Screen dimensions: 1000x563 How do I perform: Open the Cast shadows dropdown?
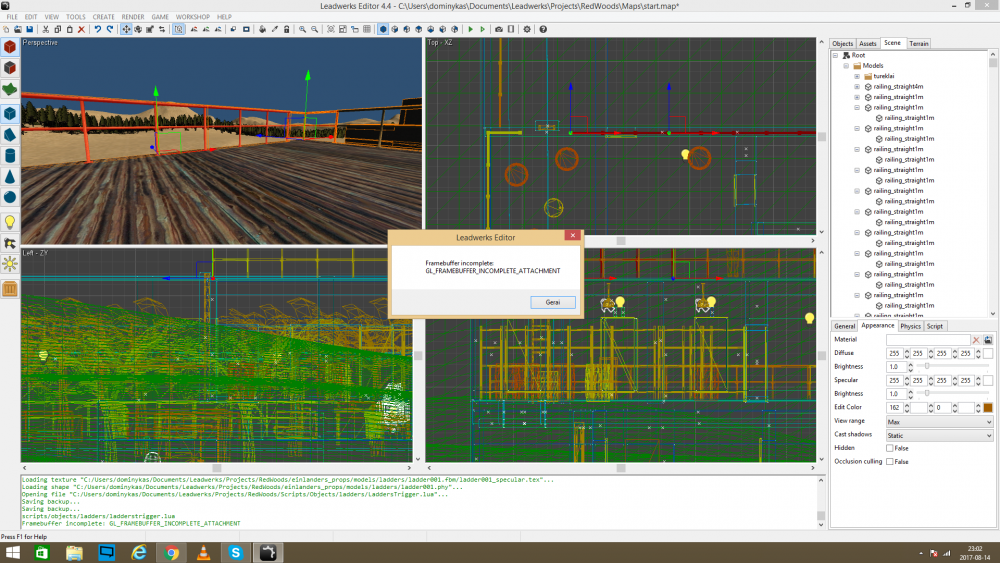pyautogui.click(x=940, y=435)
